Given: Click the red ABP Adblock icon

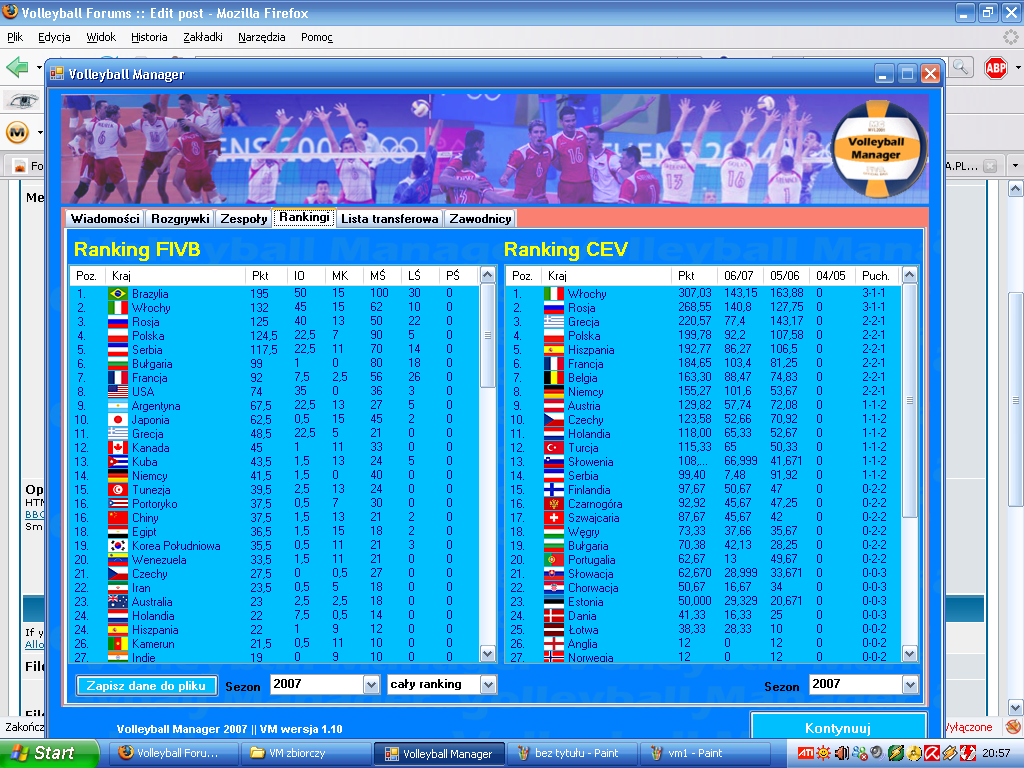Looking at the screenshot, I should [x=995, y=67].
